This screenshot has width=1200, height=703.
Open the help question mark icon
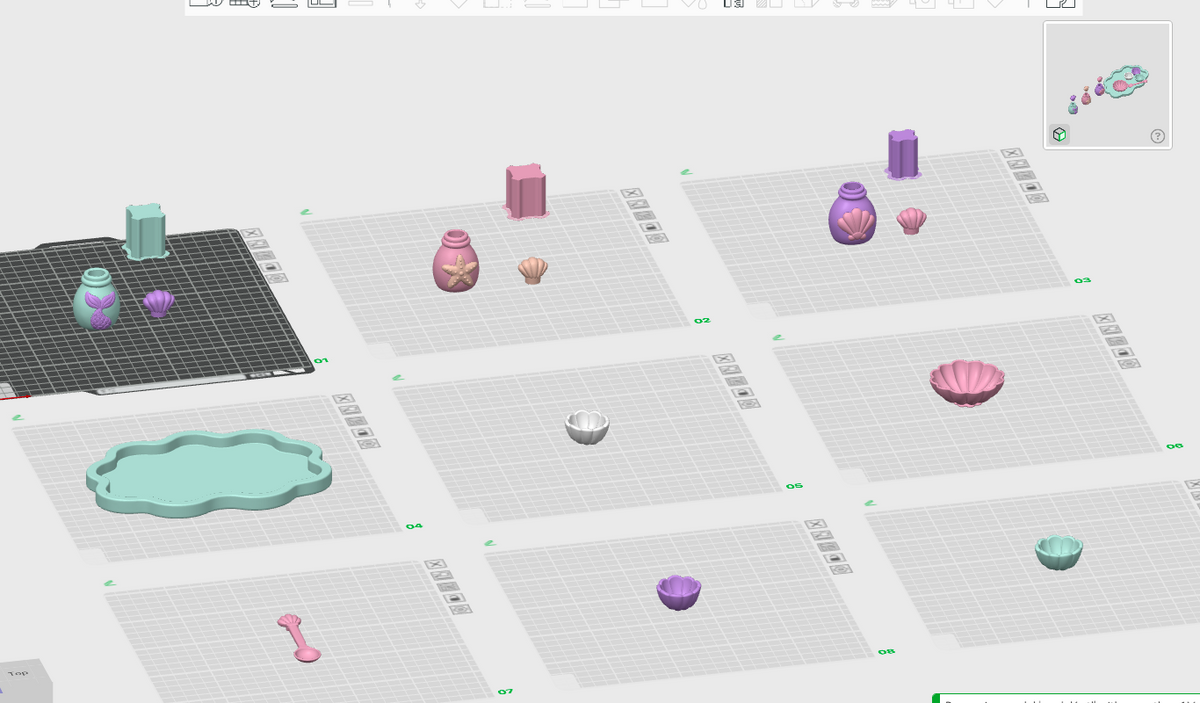pos(1157,136)
